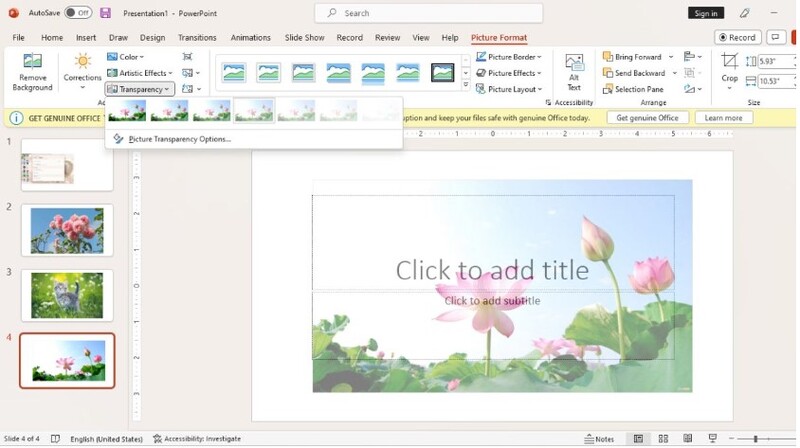The image size is (800, 448).
Task: Start Slide Show from status bar icon
Action: click(x=712, y=439)
